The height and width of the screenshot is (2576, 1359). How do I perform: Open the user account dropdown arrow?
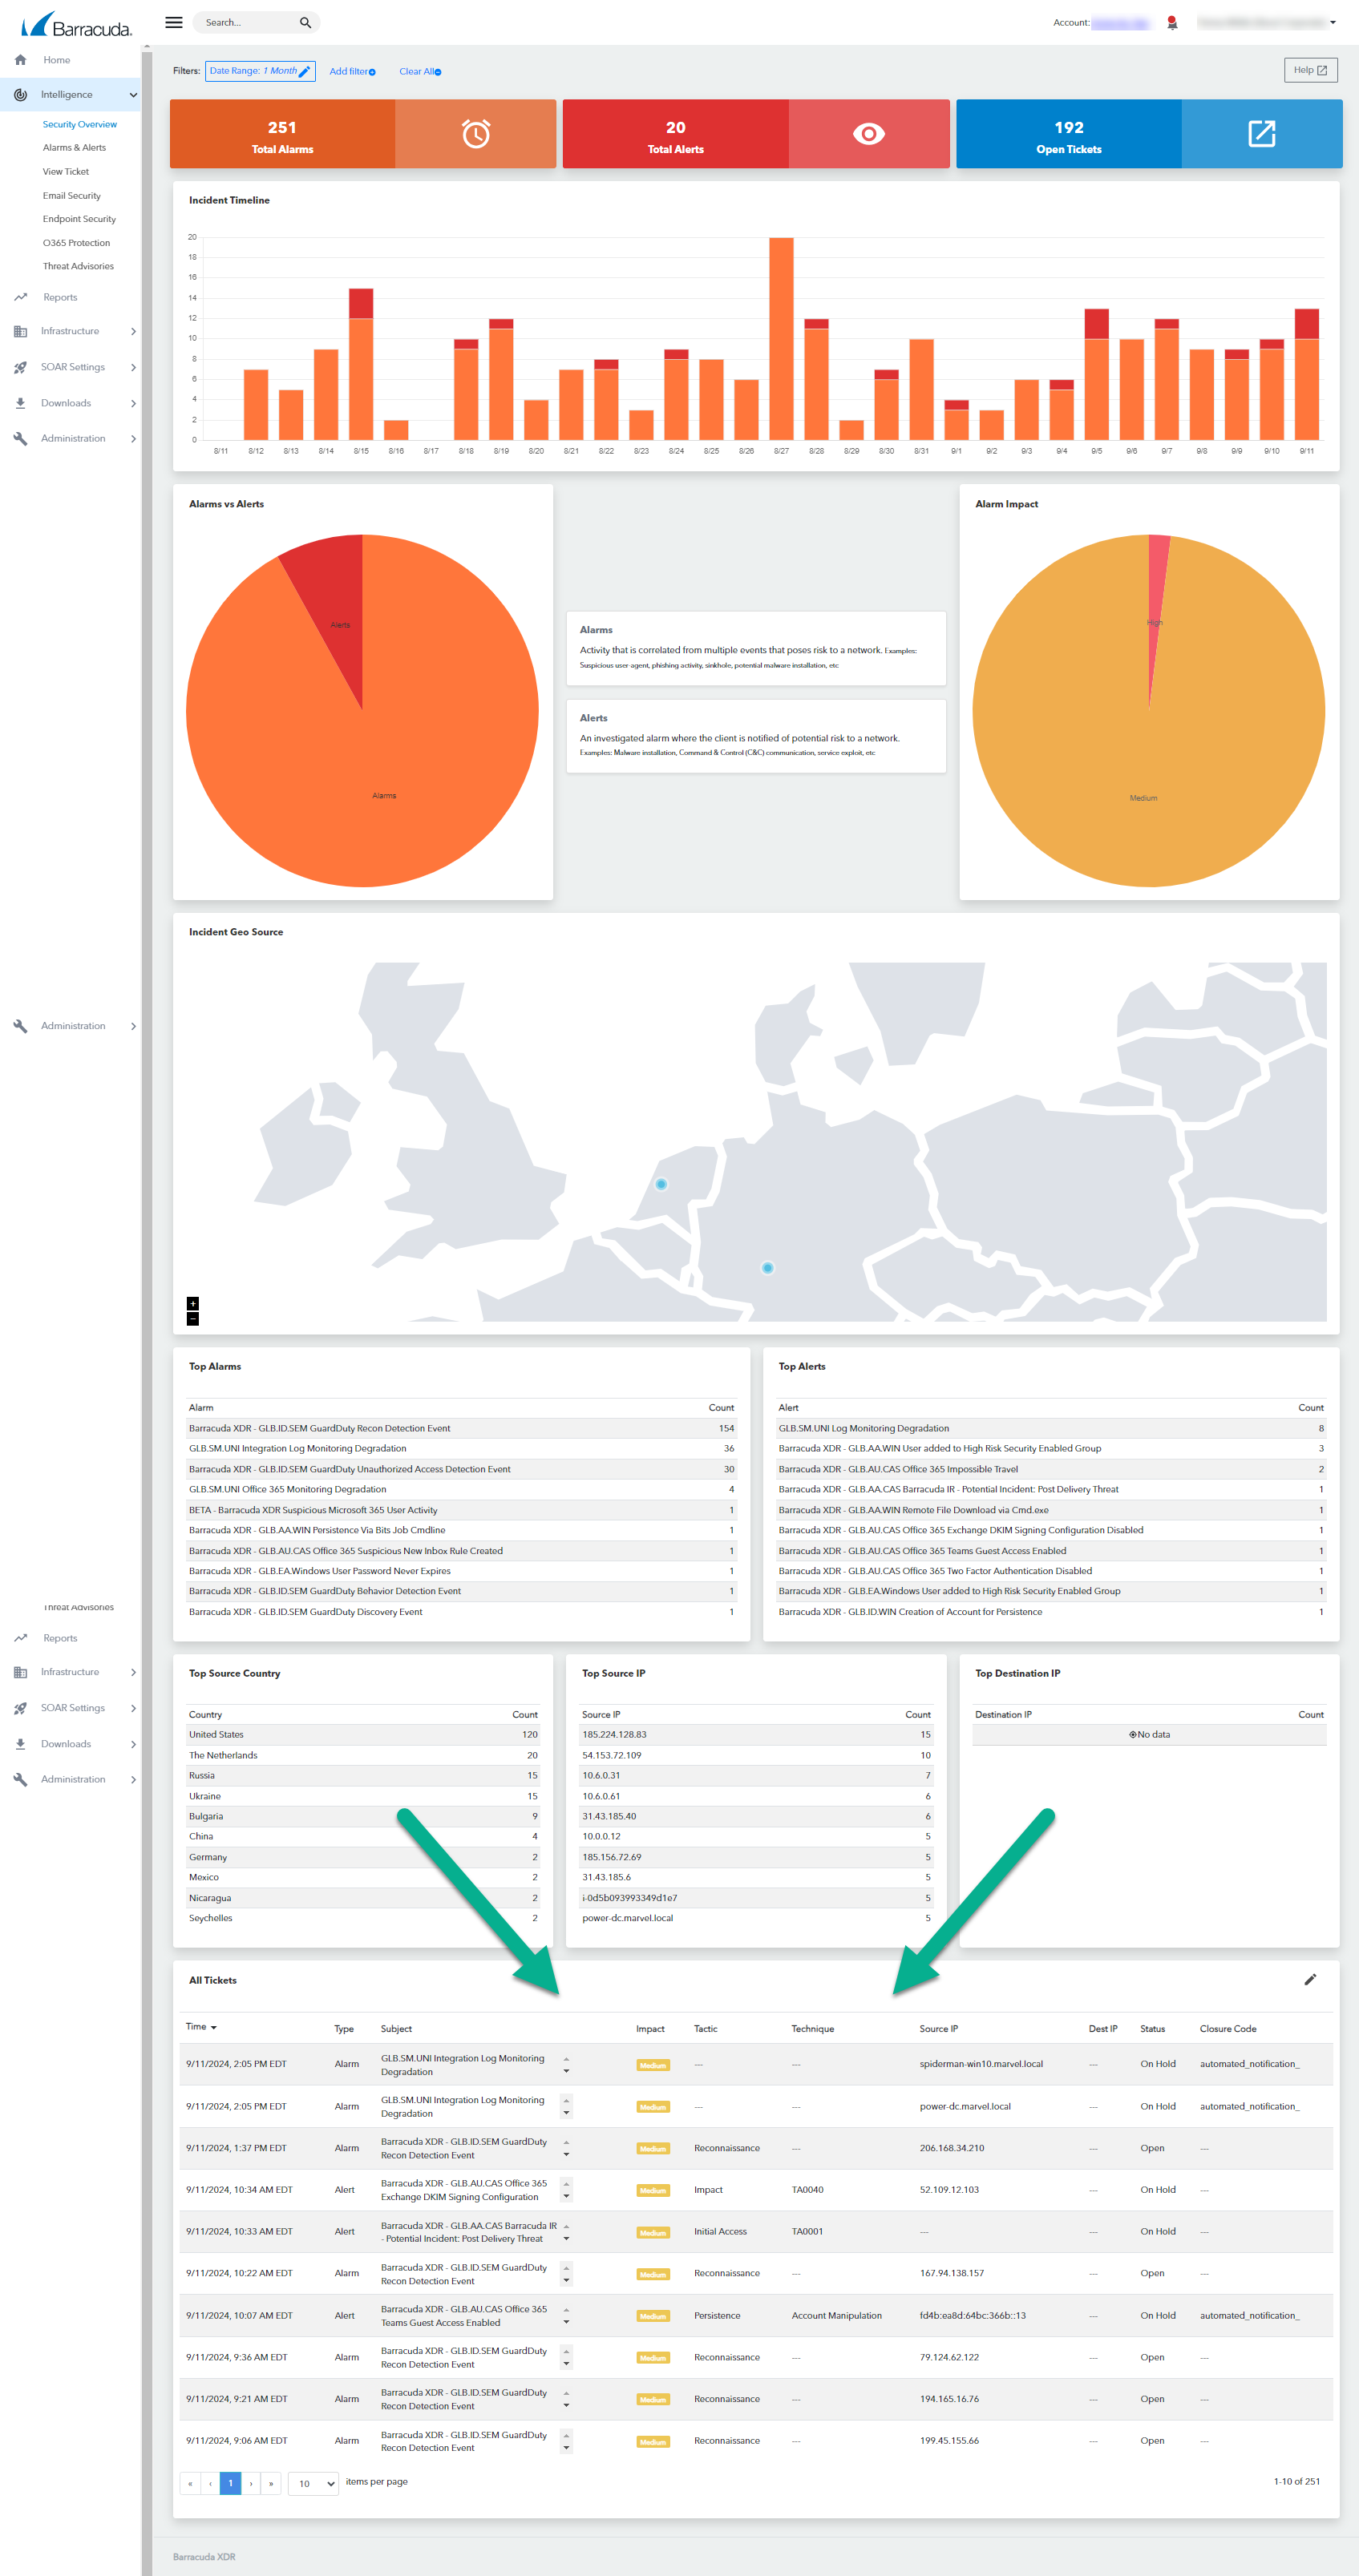point(1332,22)
